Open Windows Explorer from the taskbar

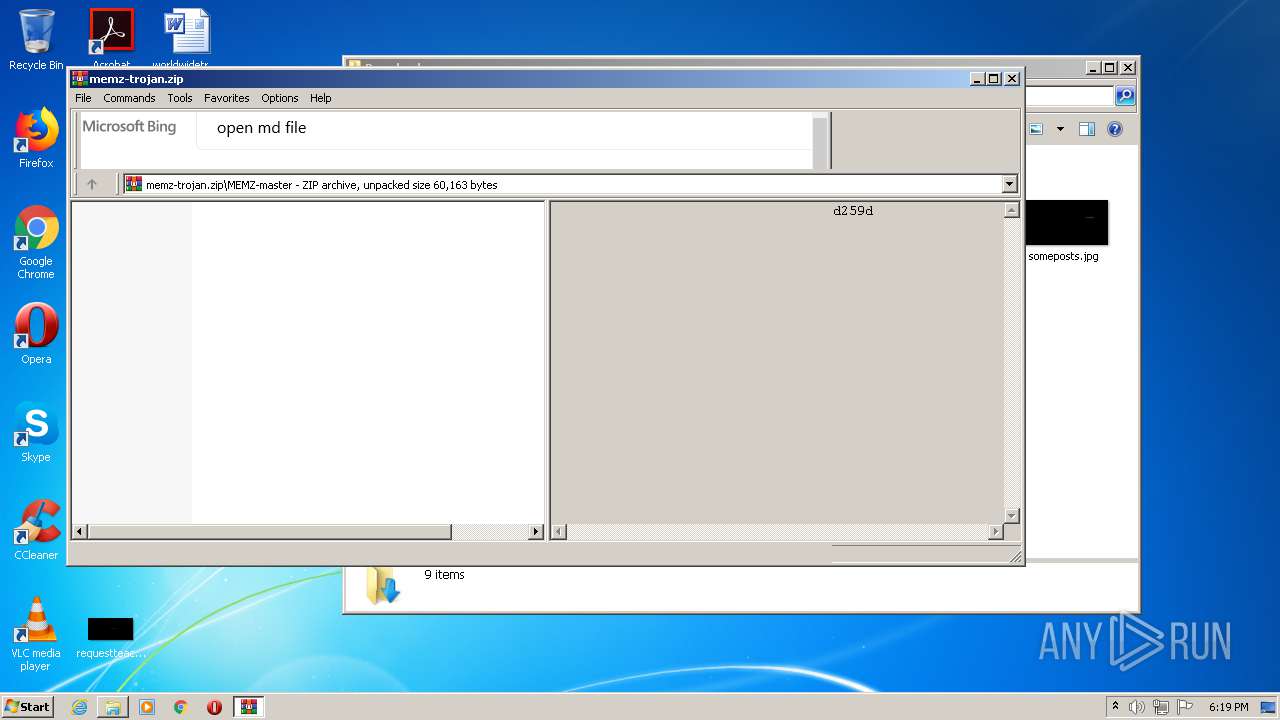tap(113, 707)
